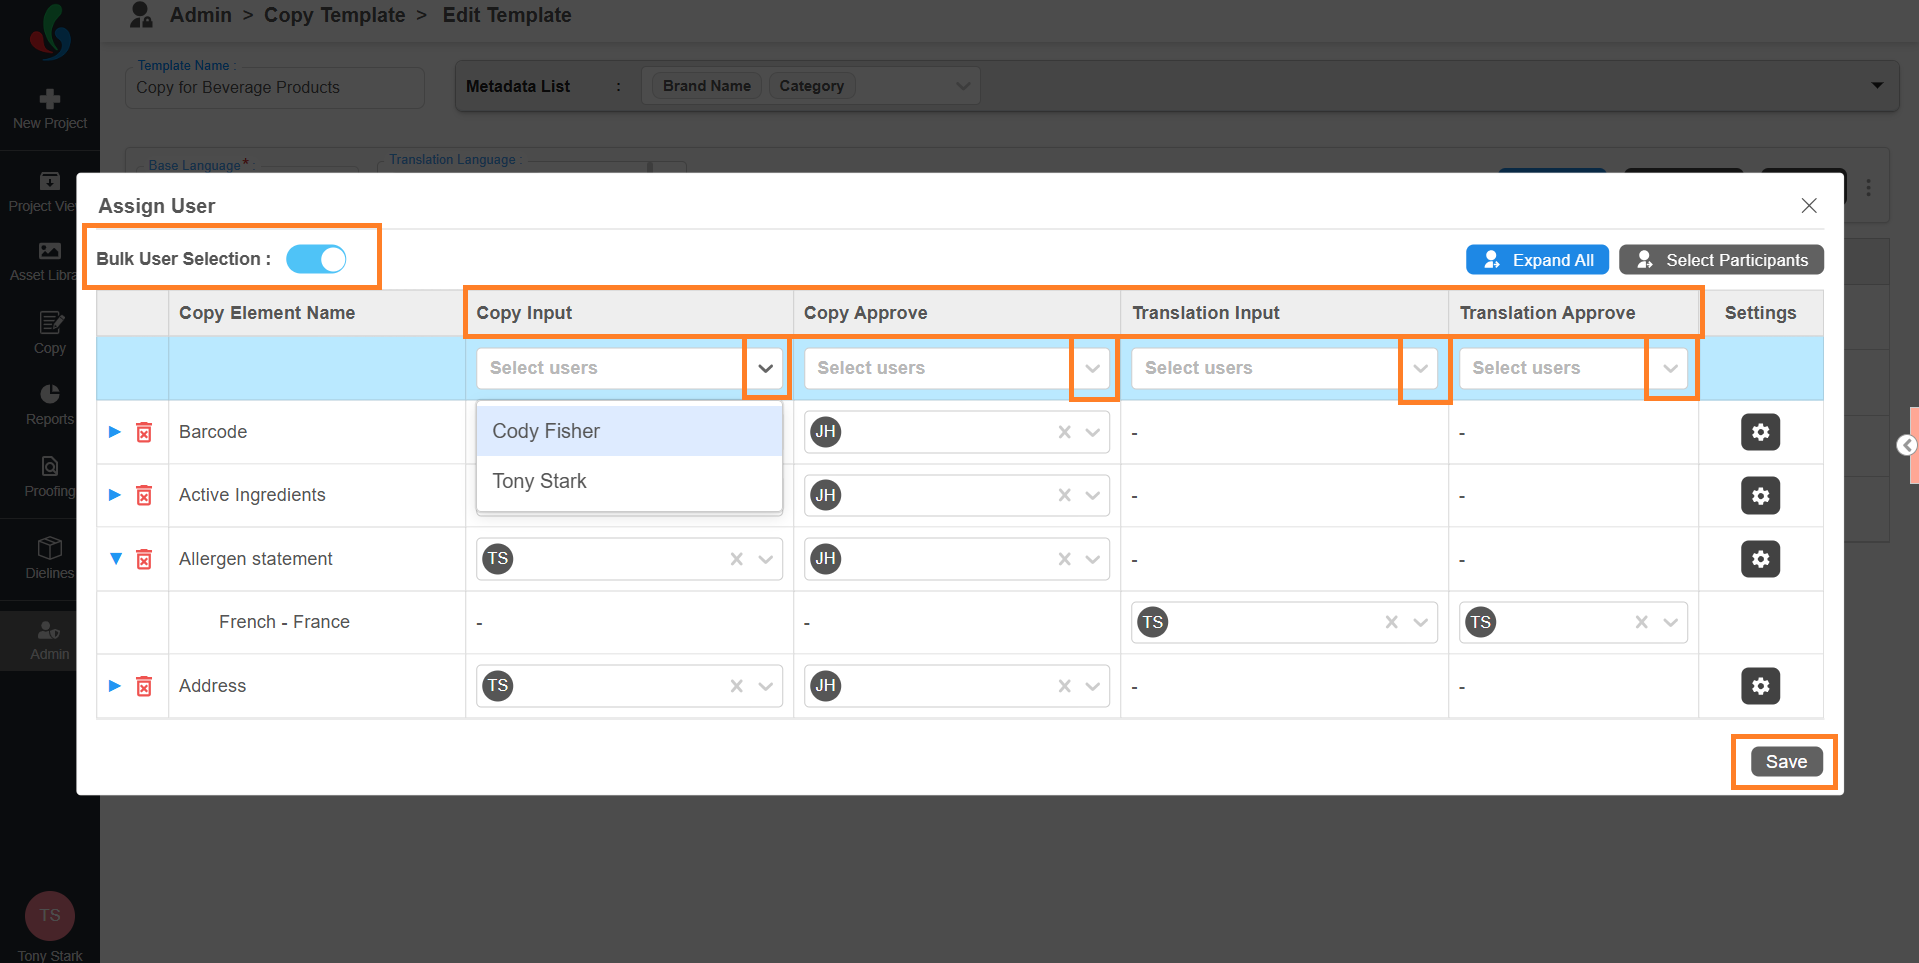This screenshot has width=1919, height=963.
Task: Open settings gear for Address row
Action: [1760, 686]
